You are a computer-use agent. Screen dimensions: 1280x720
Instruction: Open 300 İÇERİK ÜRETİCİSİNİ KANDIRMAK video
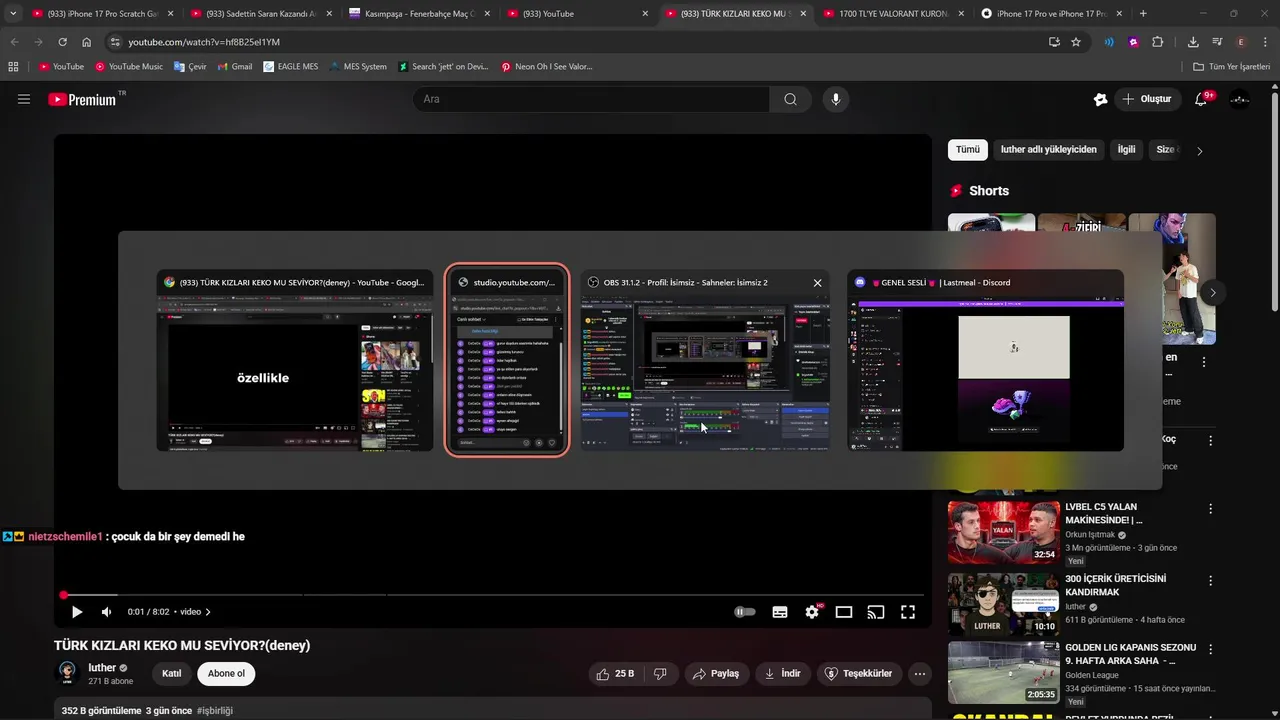[x=1004, y=604]
